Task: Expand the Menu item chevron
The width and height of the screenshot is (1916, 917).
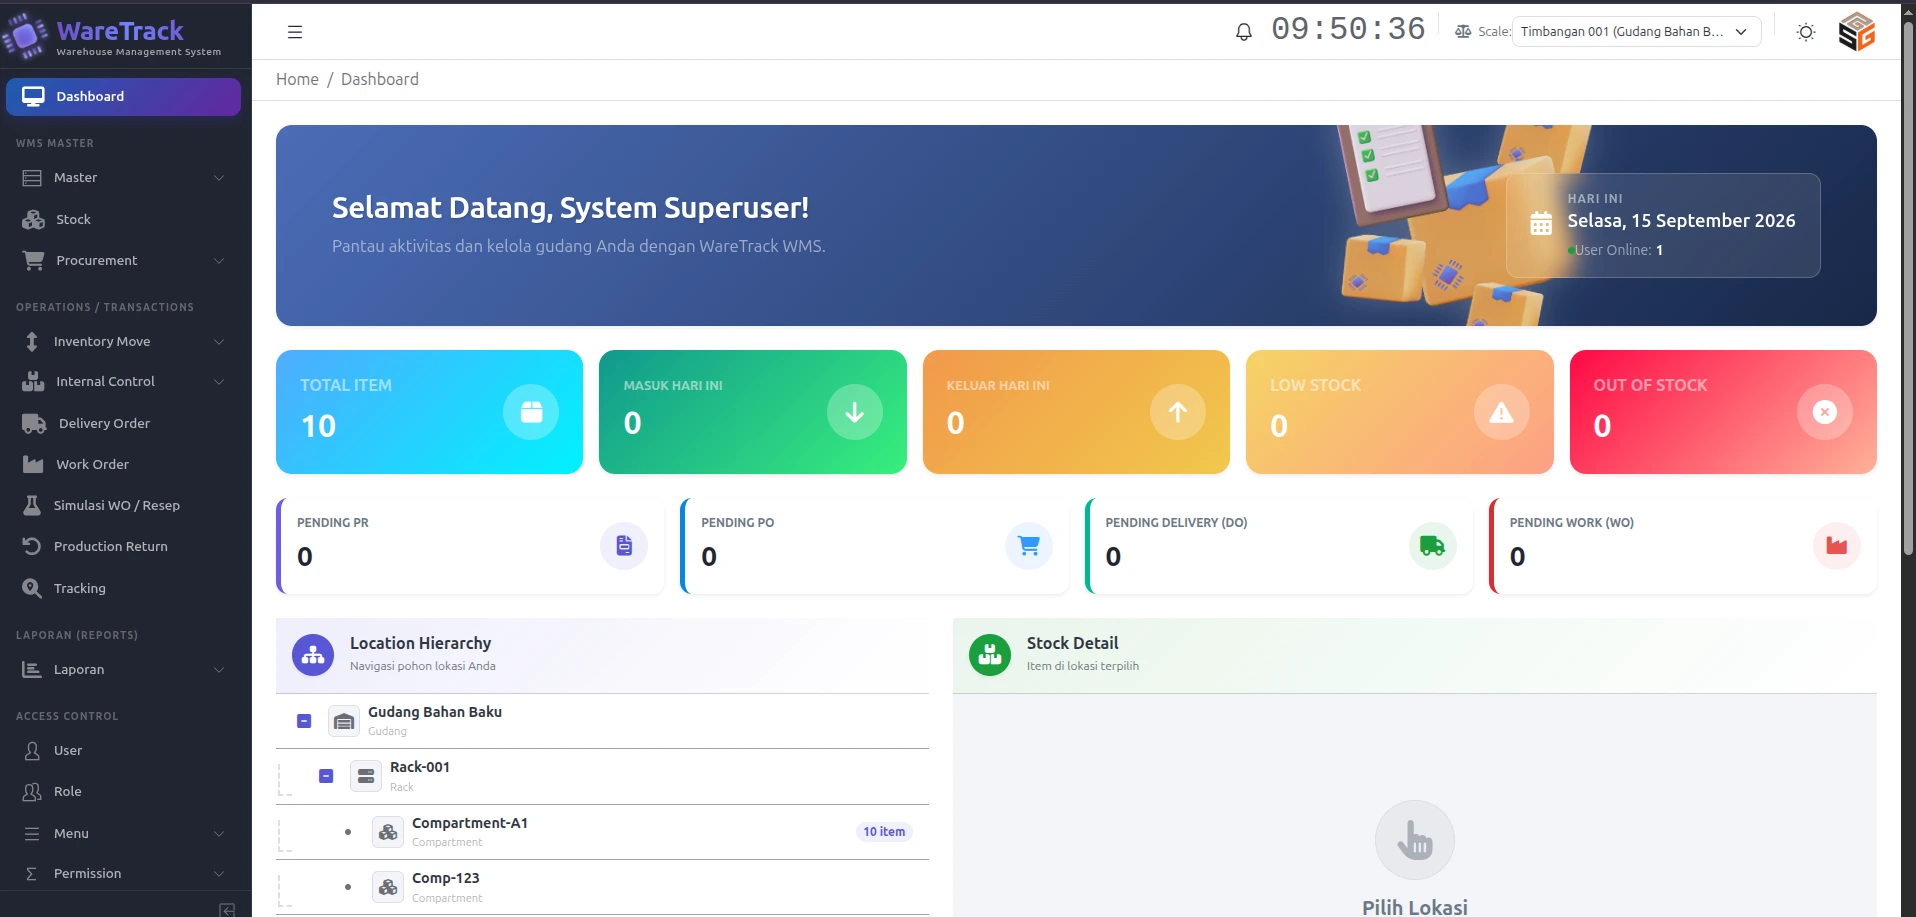Action: point(219,834)
